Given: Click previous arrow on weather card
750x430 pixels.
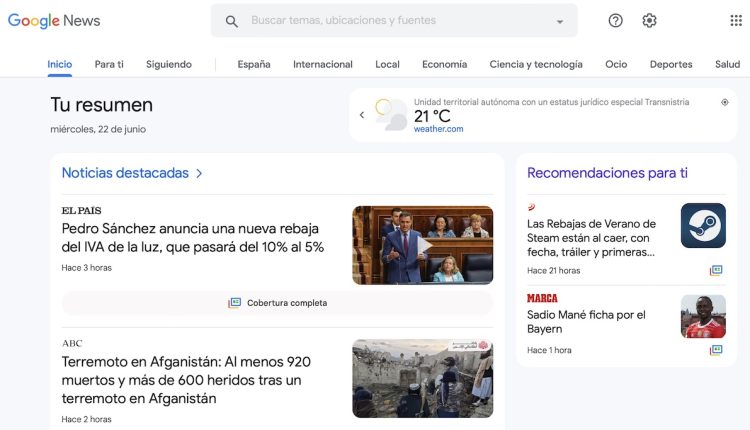Looking at the screenshot, I should tap(362, 115).
